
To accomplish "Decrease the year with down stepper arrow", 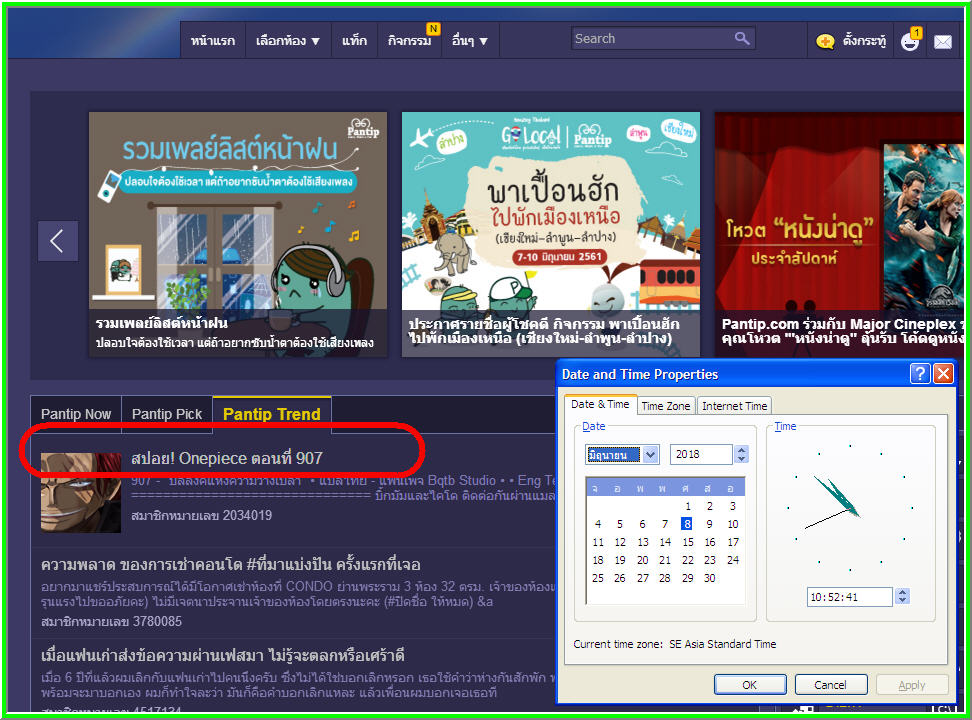I will click(741, 459).
